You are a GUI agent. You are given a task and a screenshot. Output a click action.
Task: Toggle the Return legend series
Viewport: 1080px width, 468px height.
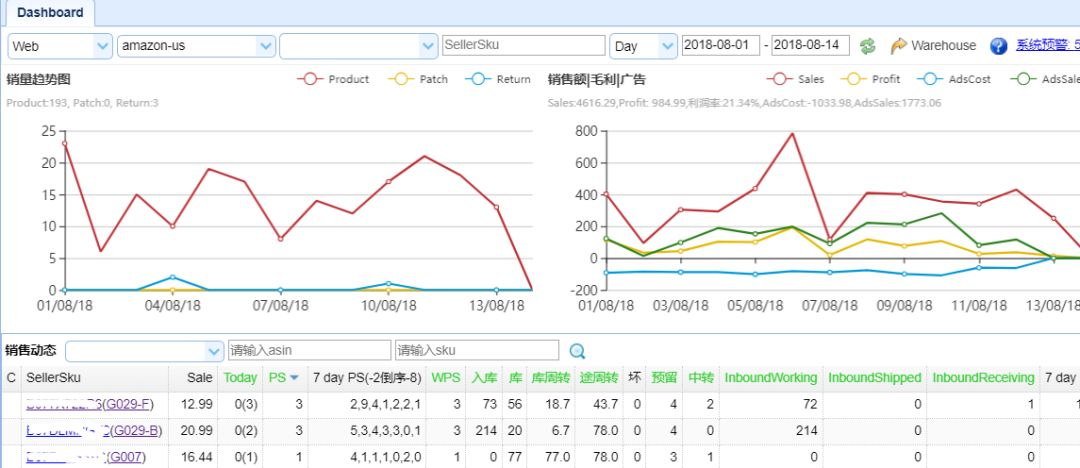pyautogui.click(x=498, y=79)
